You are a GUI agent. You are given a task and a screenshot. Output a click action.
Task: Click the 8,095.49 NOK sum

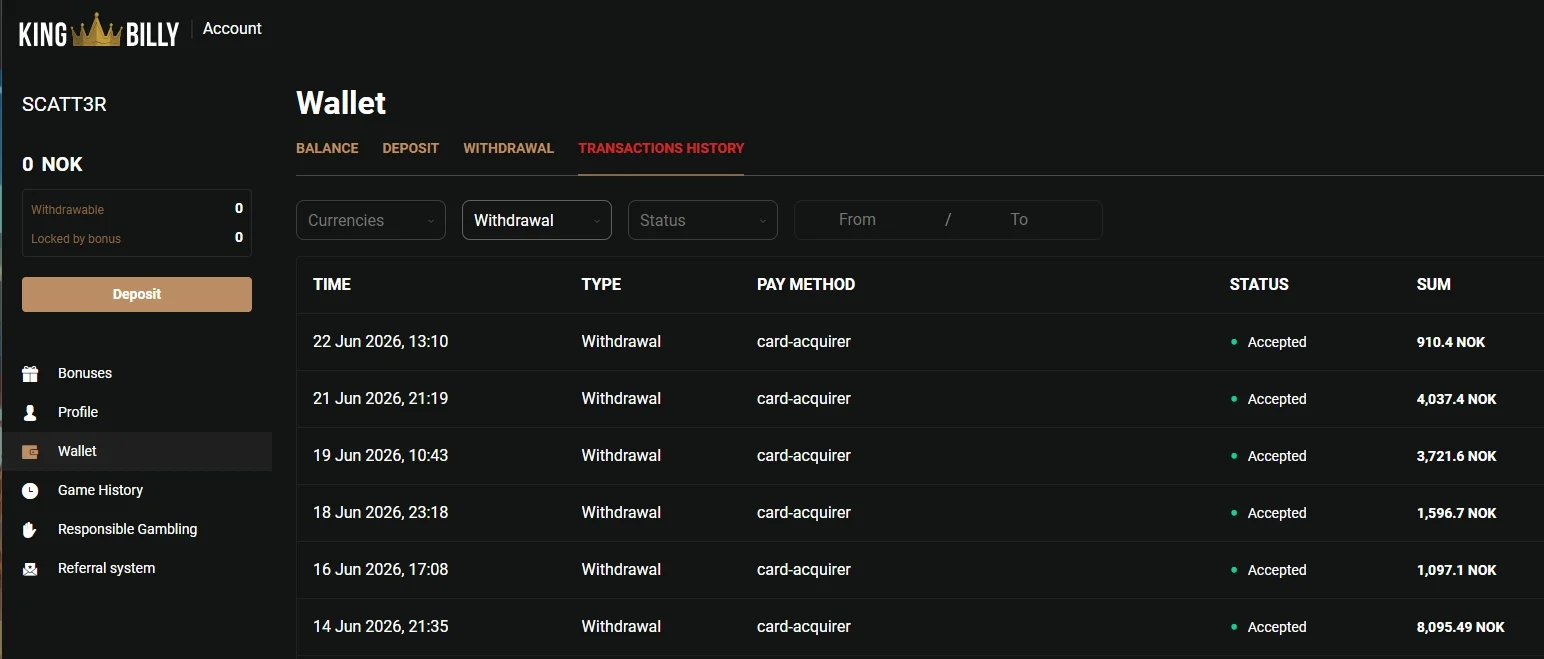point(1461,627)
